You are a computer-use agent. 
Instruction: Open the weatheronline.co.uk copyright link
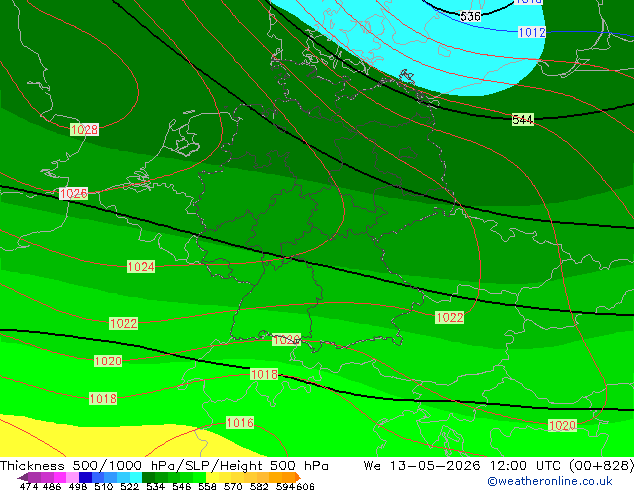tap(550, 481)
